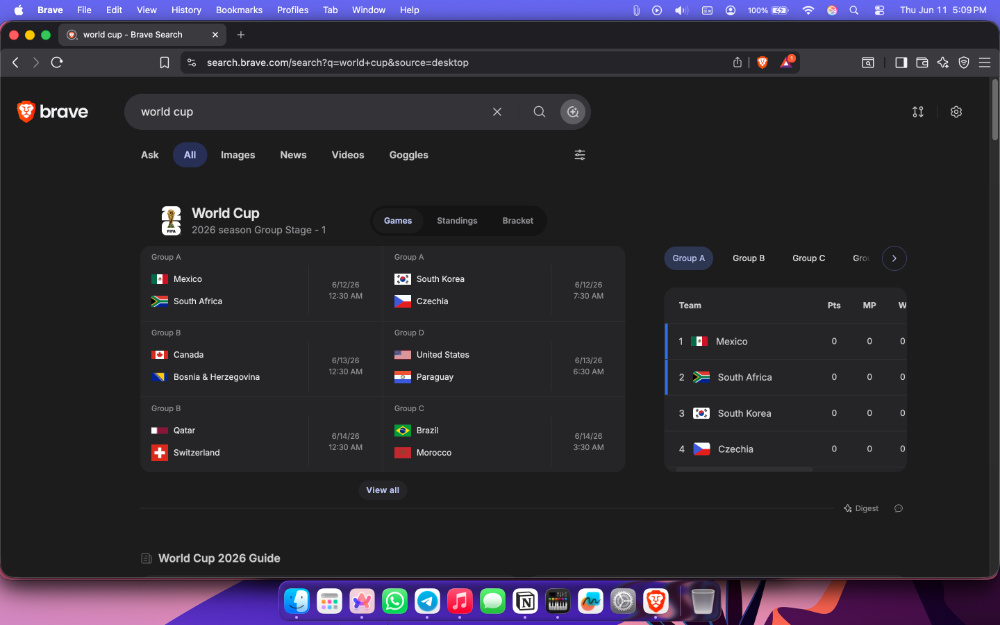Open search settings gear icon
This screenshot has width=1000, height=625.
pyautogui.click(x=956, y=112)
